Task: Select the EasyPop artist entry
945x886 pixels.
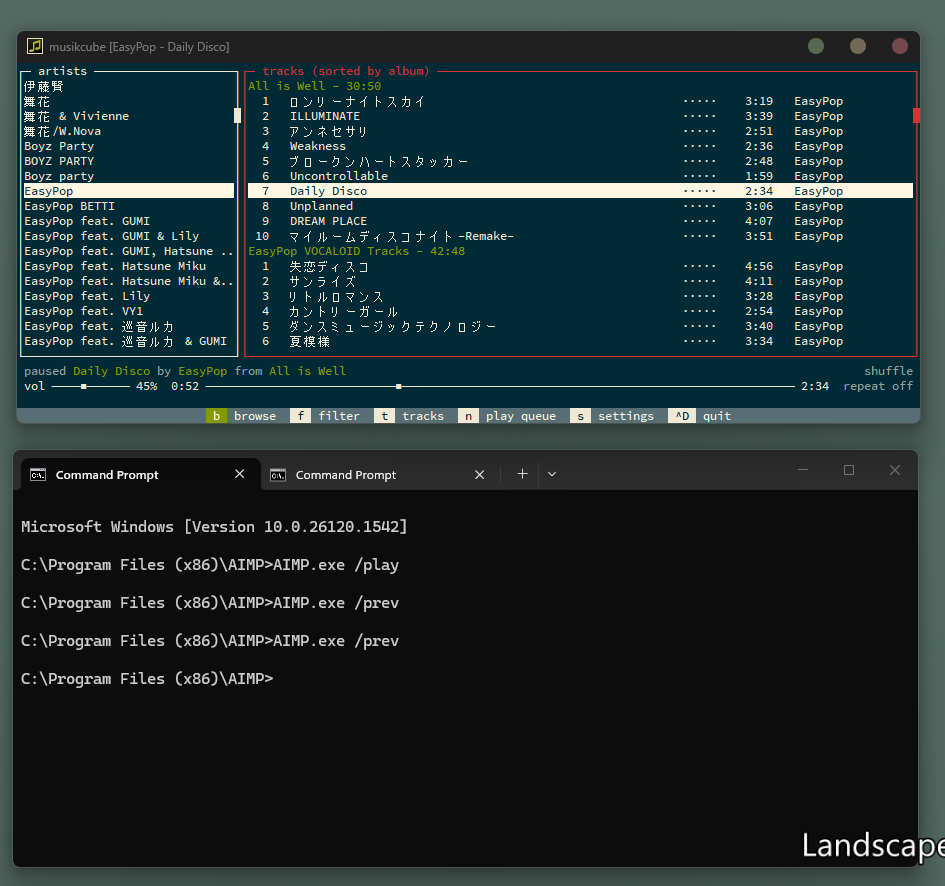Action: (129, 191)
